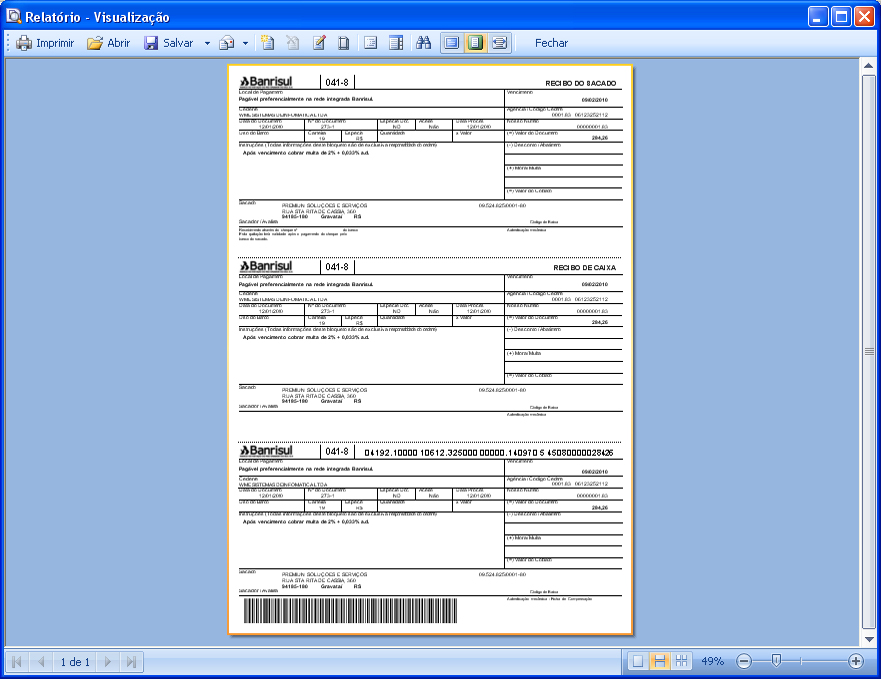The image size is (881, 679).
Task: Click the send by e-mail envelope icon
Action: pos(227,43)
